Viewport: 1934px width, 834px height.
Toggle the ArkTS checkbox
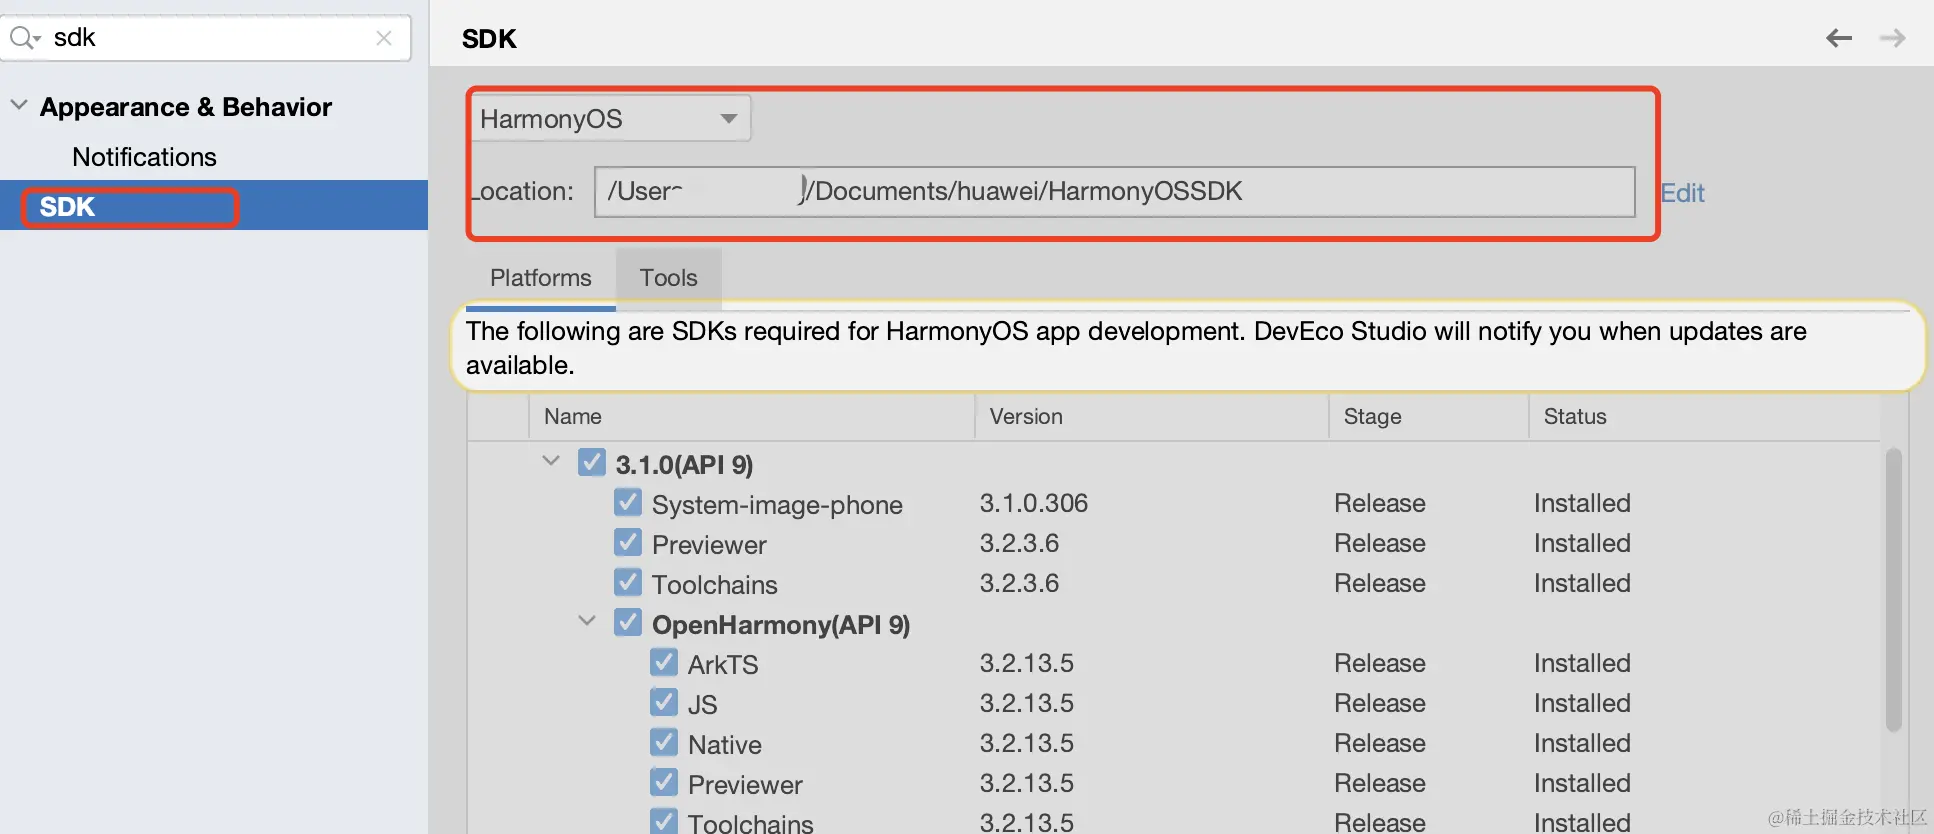point(664,662)
